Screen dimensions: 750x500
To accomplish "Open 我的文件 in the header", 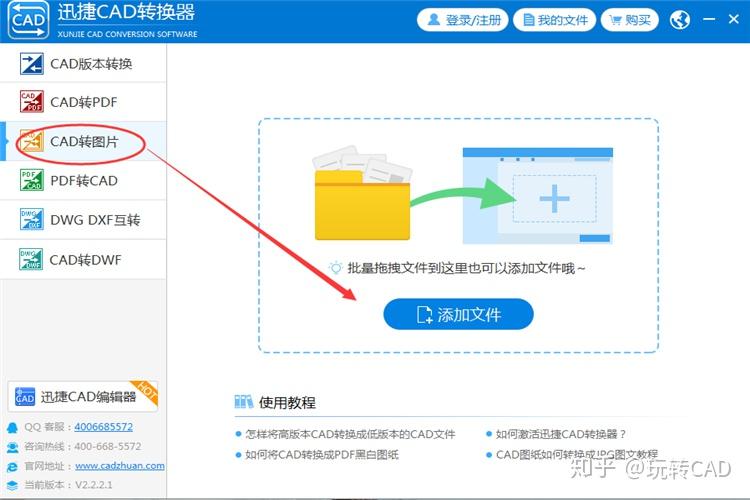I will click(554, 20).
